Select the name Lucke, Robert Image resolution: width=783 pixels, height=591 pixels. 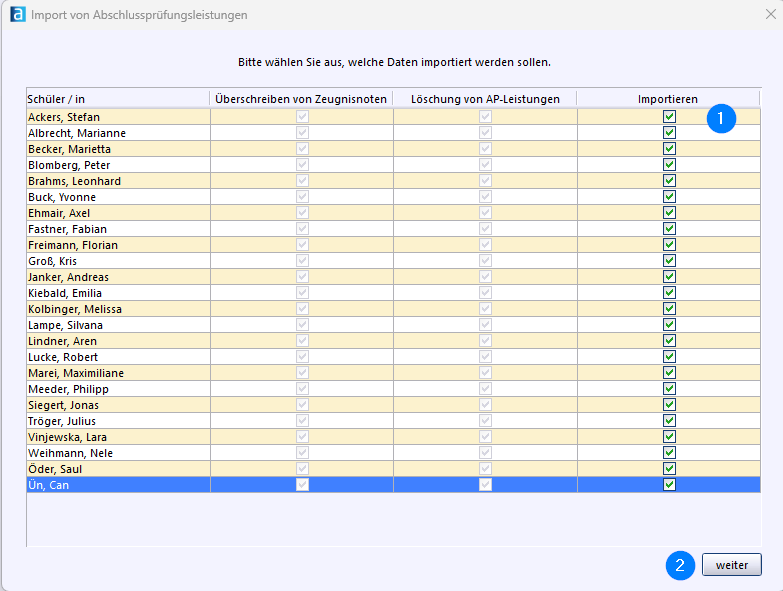tap(63, 356)
